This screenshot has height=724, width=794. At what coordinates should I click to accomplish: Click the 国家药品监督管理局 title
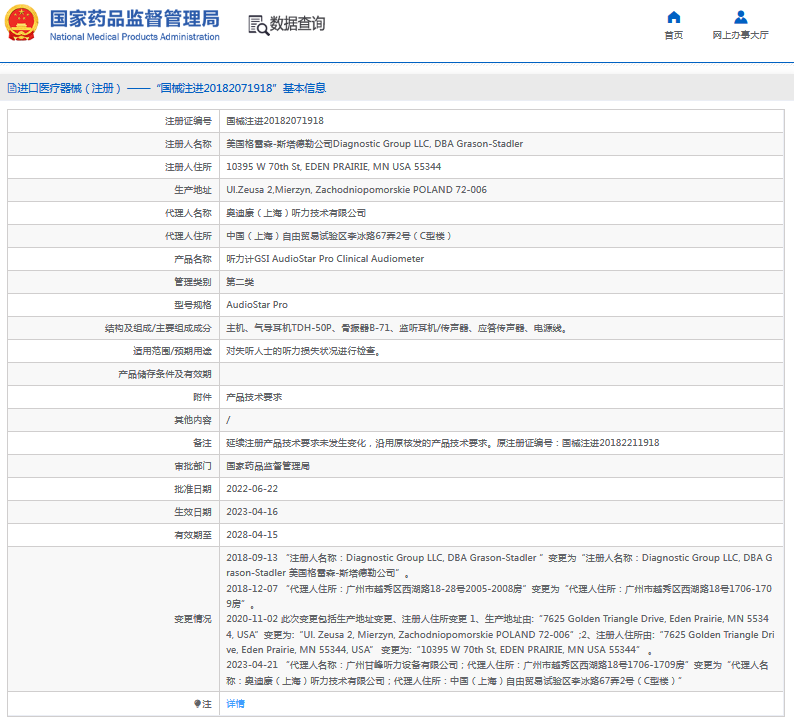pos(135,18)
